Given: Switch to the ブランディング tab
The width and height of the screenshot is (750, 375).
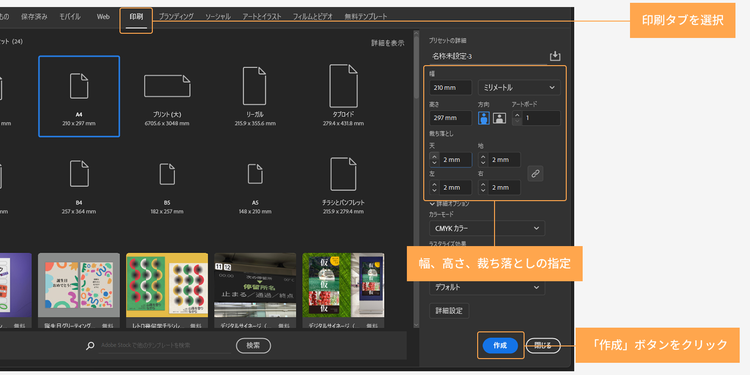Looking at the screenshot, I should point(176,17).
